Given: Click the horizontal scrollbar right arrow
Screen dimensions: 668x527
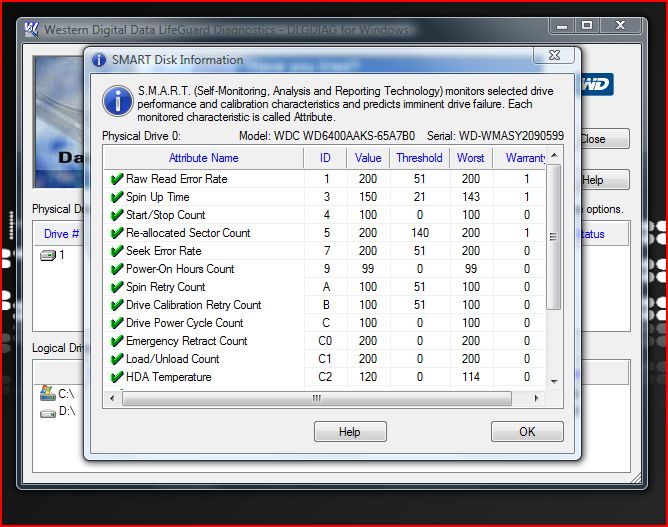Looking at the screenshot, I should tap(536, 398).
